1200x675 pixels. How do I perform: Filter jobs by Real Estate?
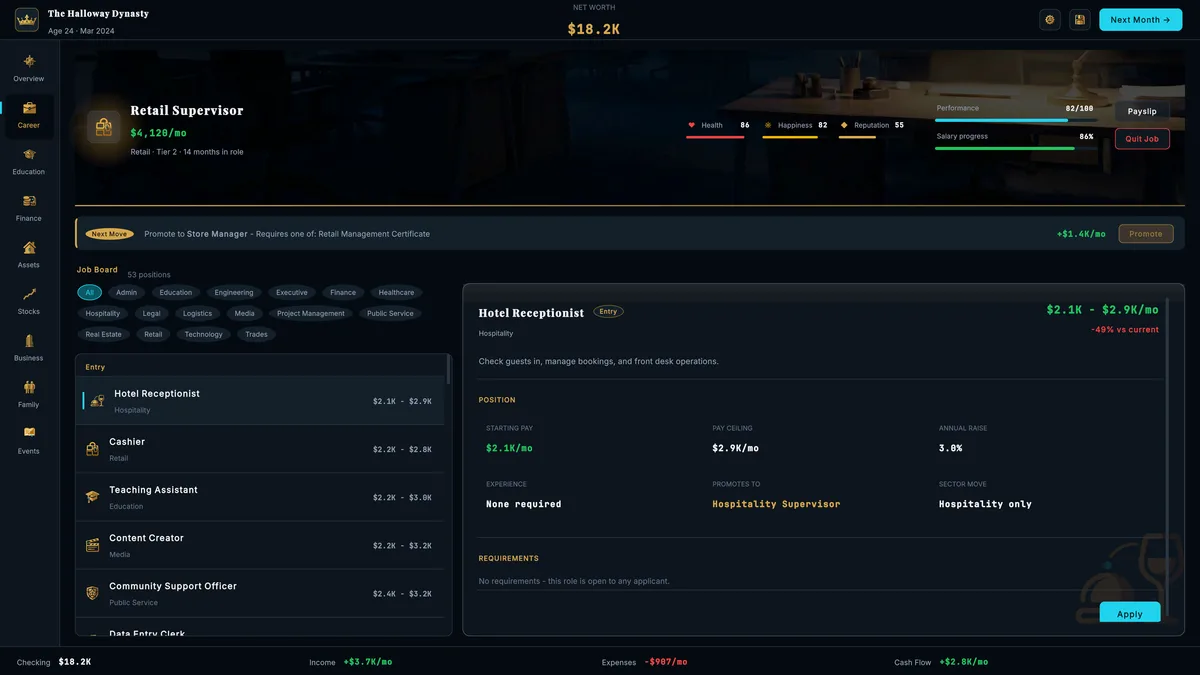tap(103, 334)
